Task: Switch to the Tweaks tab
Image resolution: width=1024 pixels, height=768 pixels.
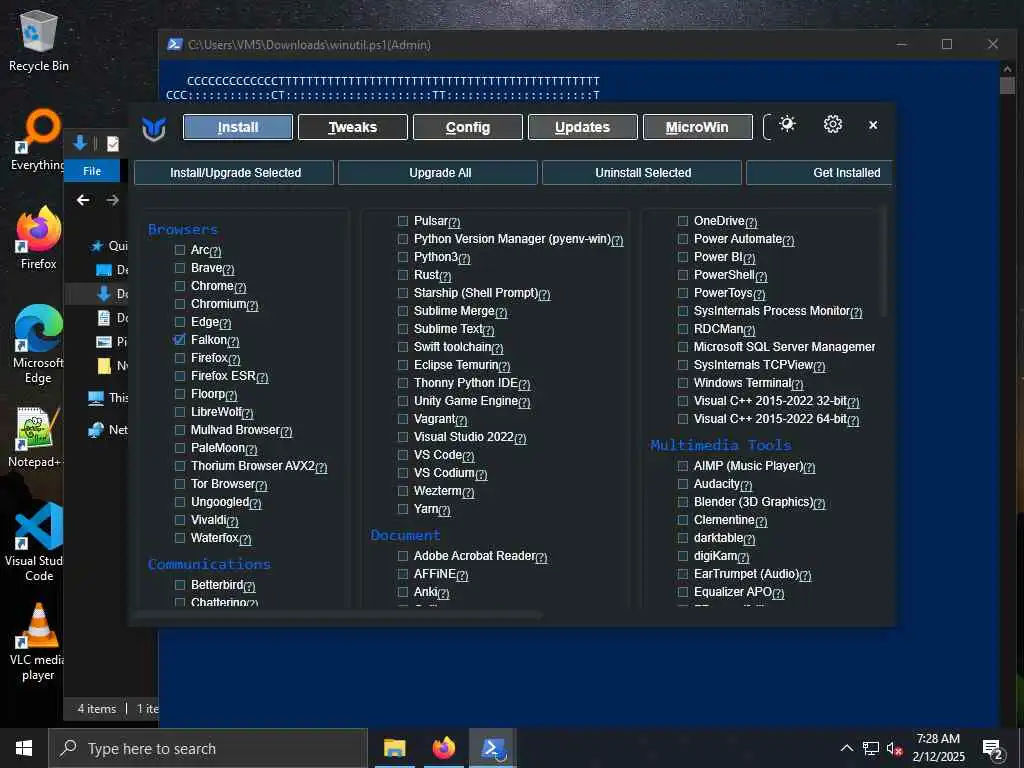Action: [353, 127]
